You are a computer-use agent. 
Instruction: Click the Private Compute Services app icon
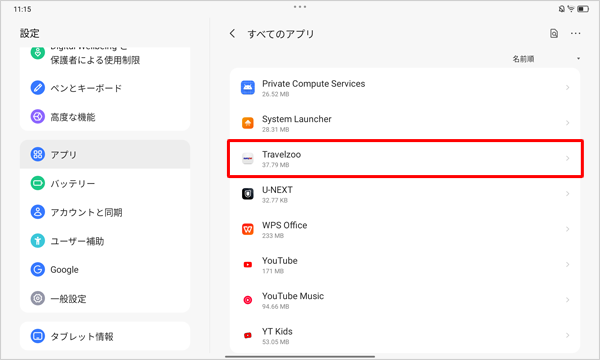tap(248, 88)
